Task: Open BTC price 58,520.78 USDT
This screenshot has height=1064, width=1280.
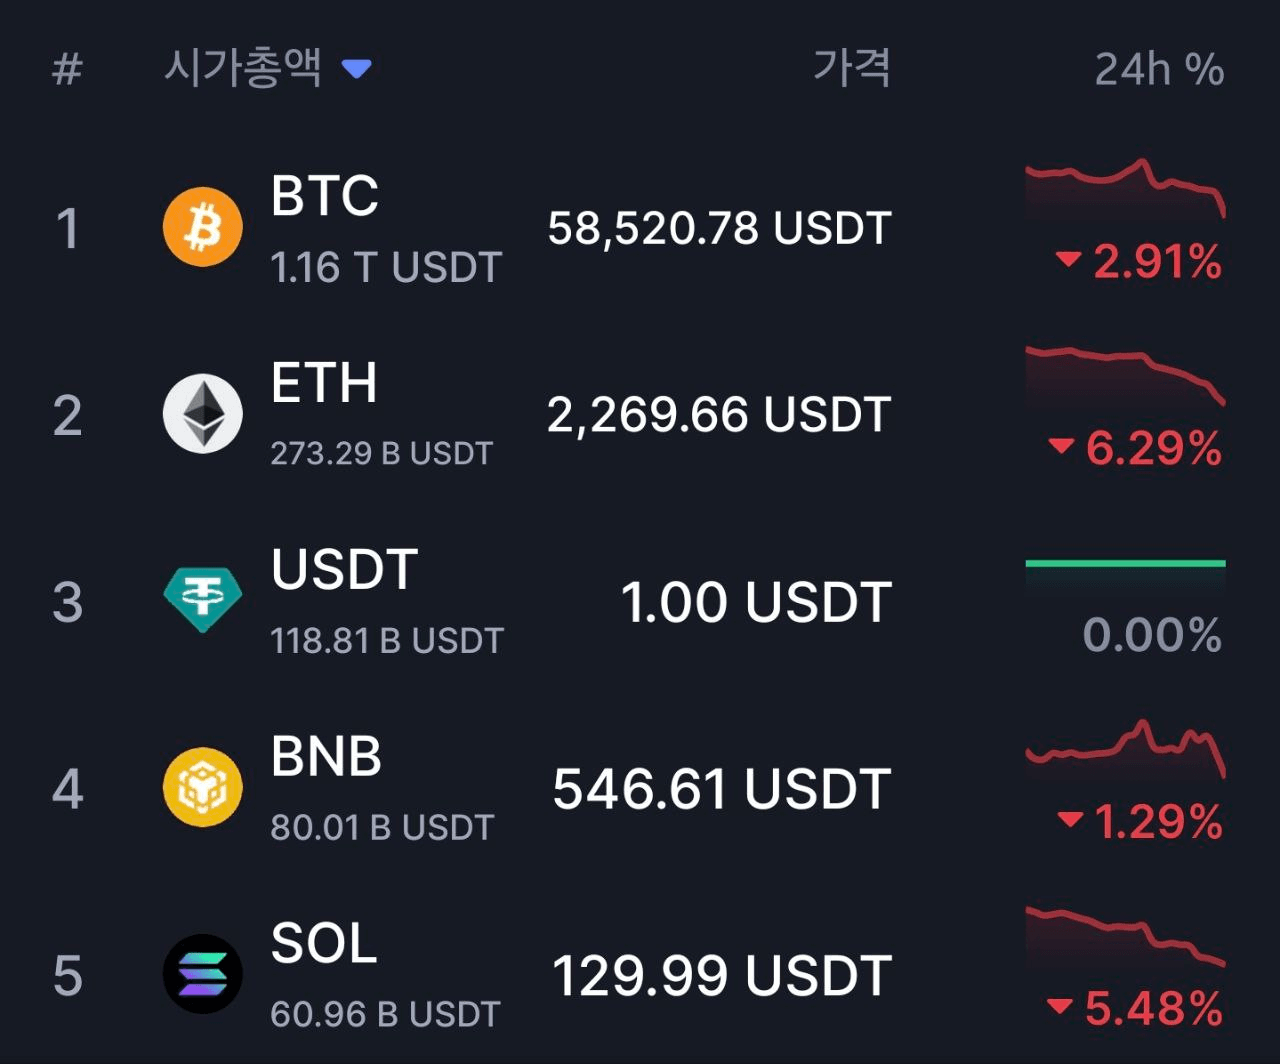Action: 719,228
